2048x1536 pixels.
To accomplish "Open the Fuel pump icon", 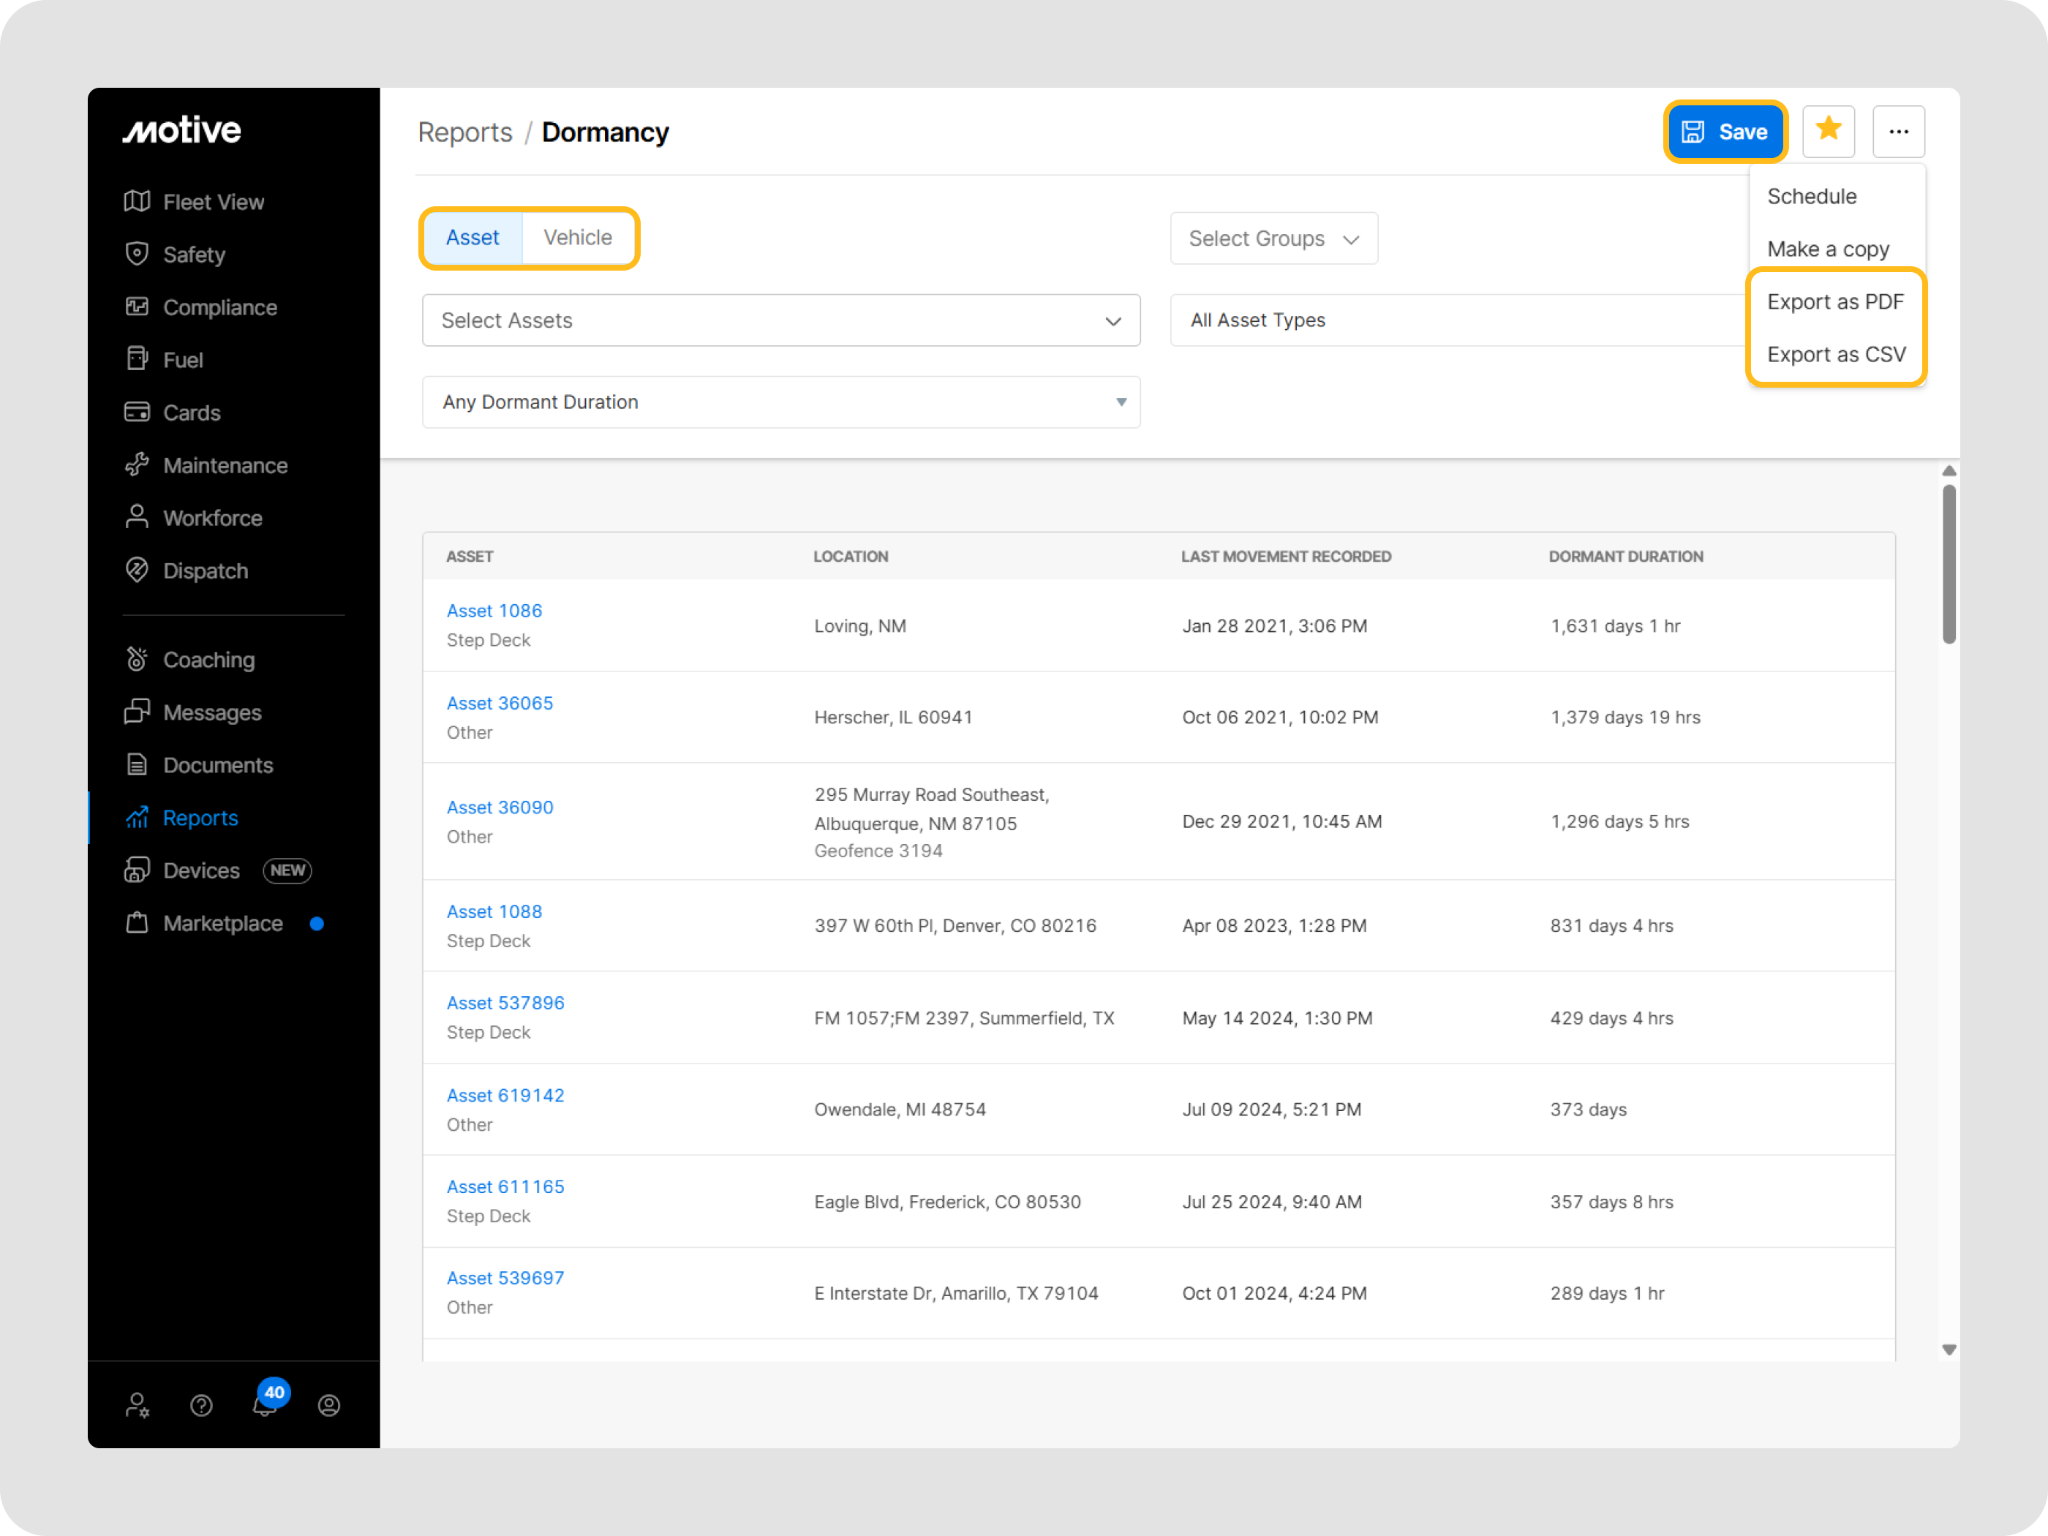I will point(137,359).
